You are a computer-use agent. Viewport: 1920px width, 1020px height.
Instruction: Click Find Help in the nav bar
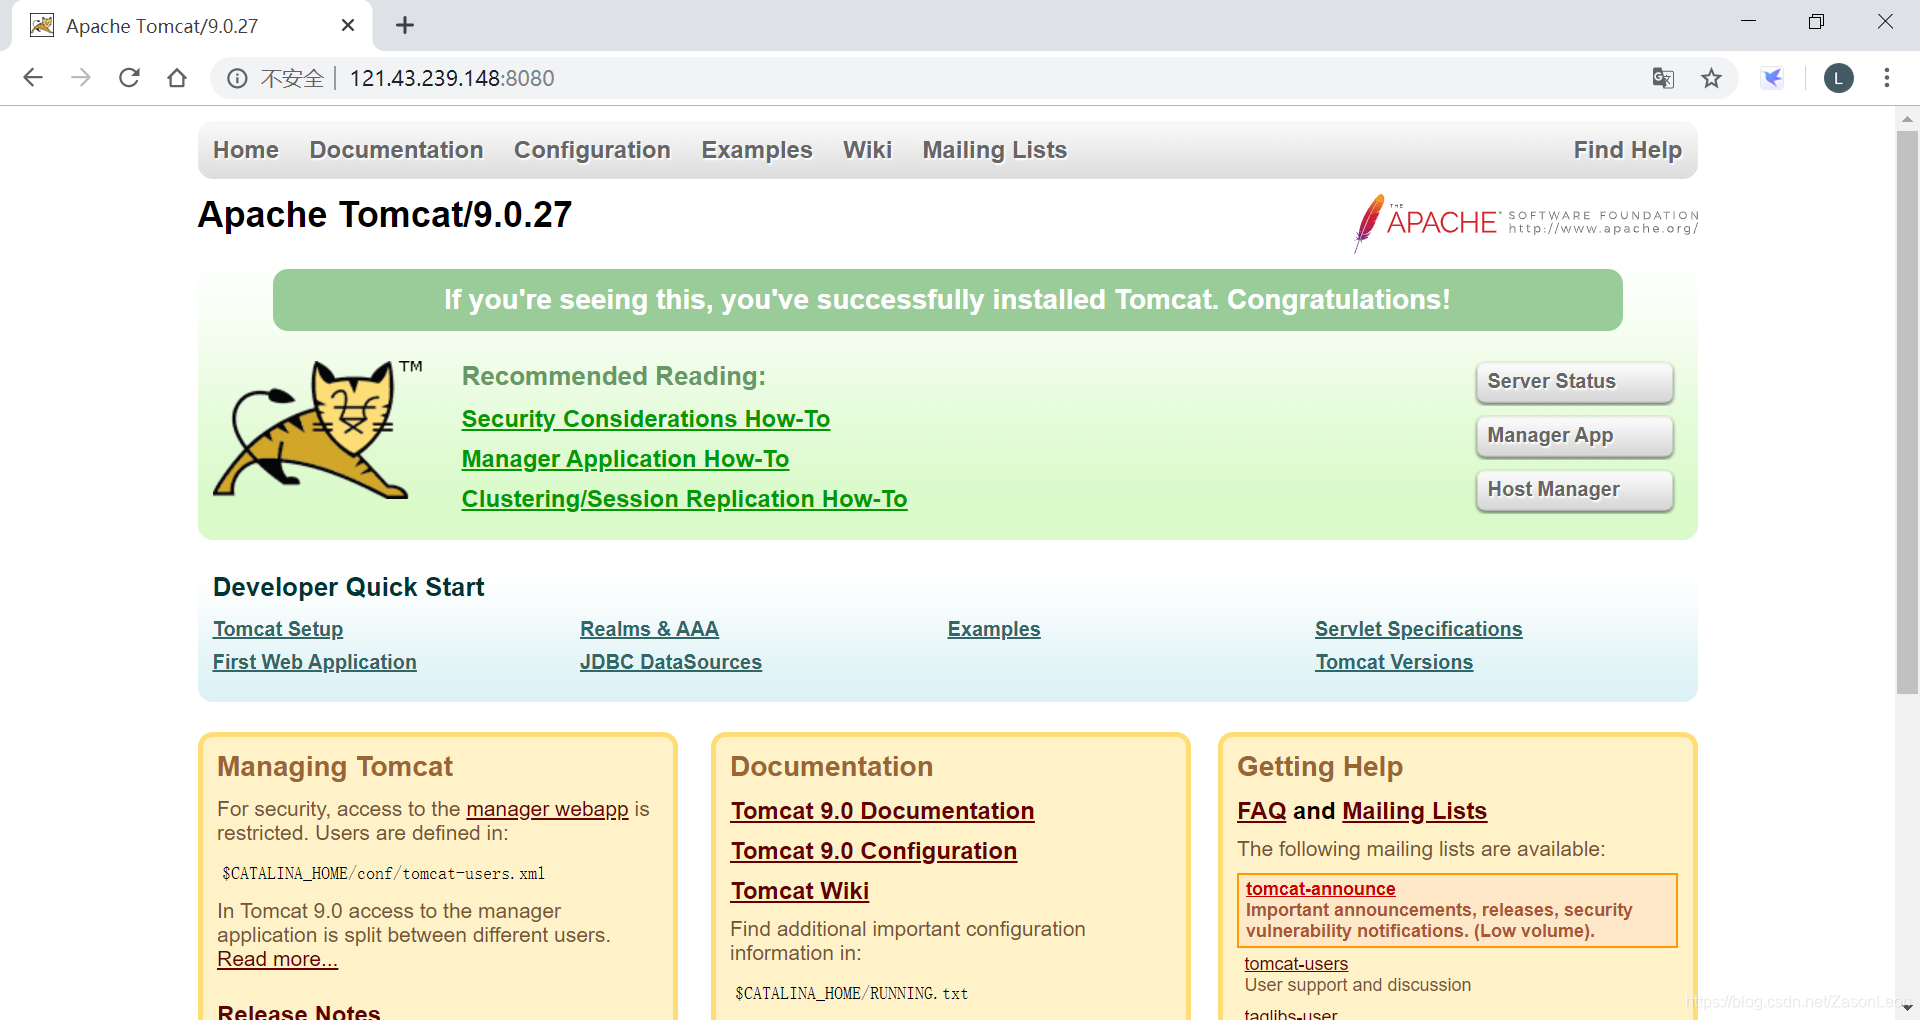[x=1628, y=150]
